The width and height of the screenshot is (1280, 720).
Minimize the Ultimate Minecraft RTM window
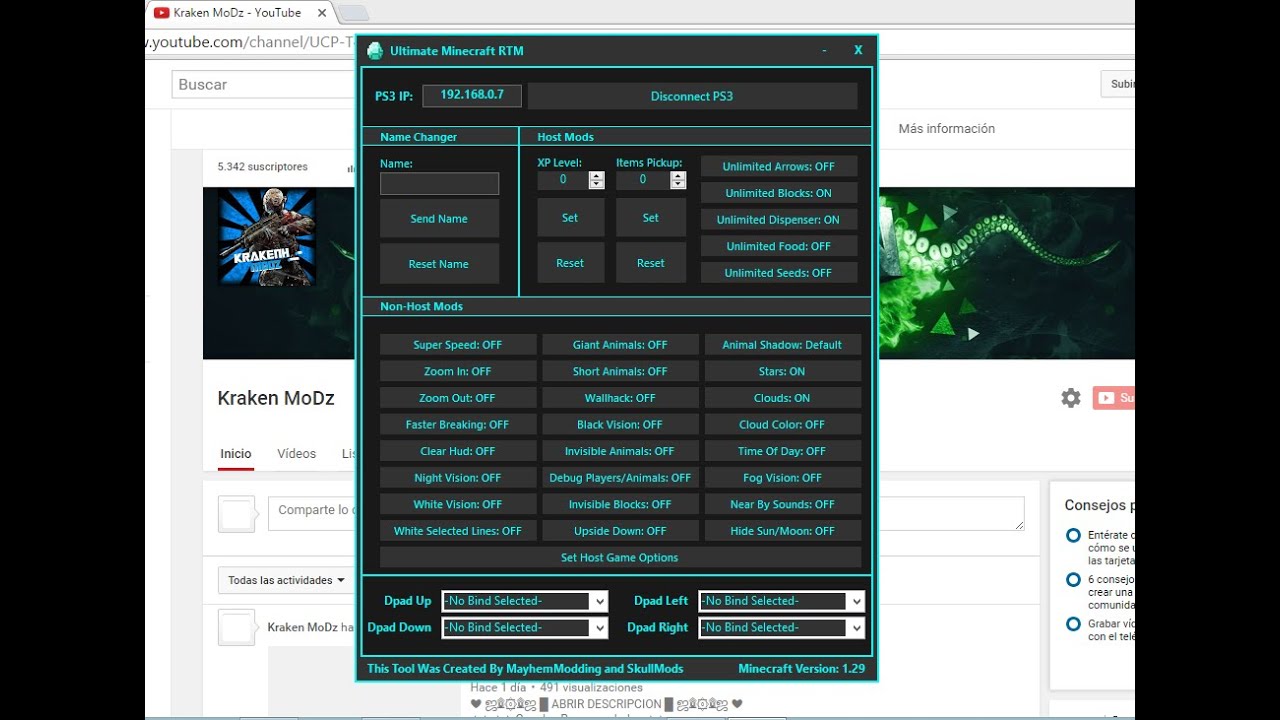click(x=824, y=51)
